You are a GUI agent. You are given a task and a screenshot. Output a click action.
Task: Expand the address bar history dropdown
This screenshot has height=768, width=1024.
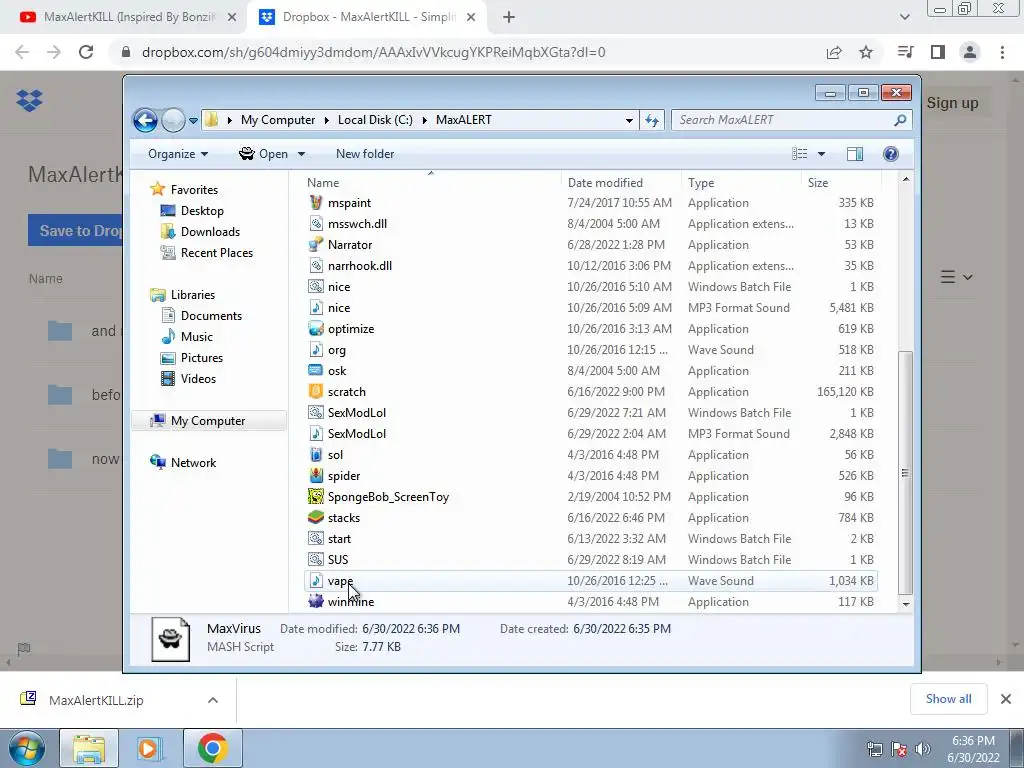click(x=629, y=120)
